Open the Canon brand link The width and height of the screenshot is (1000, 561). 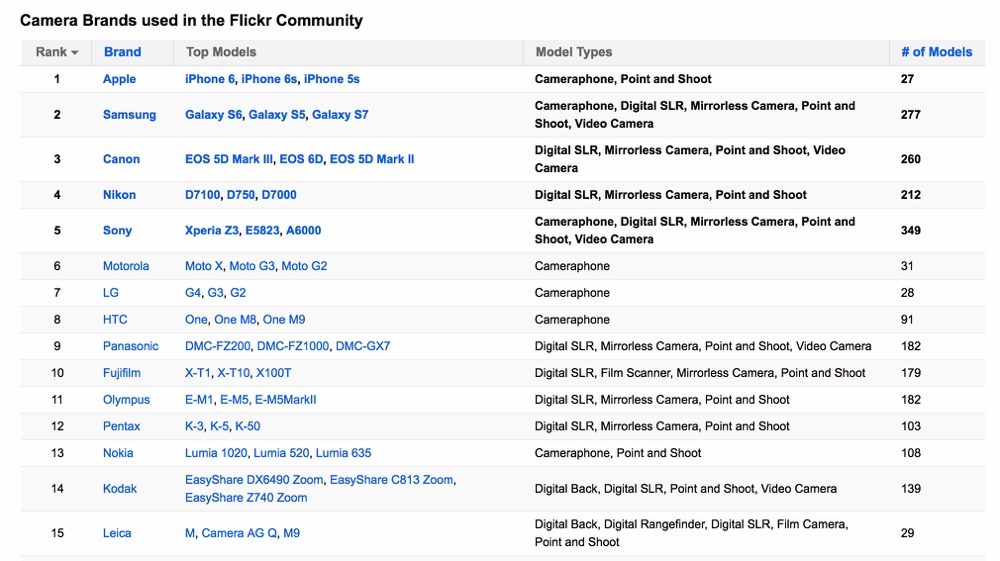pos(121,159)
